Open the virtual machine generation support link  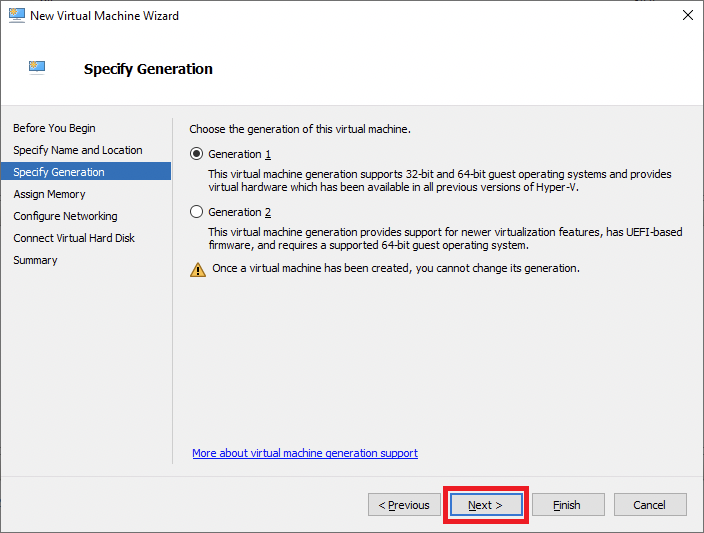[x=305, y=453]
